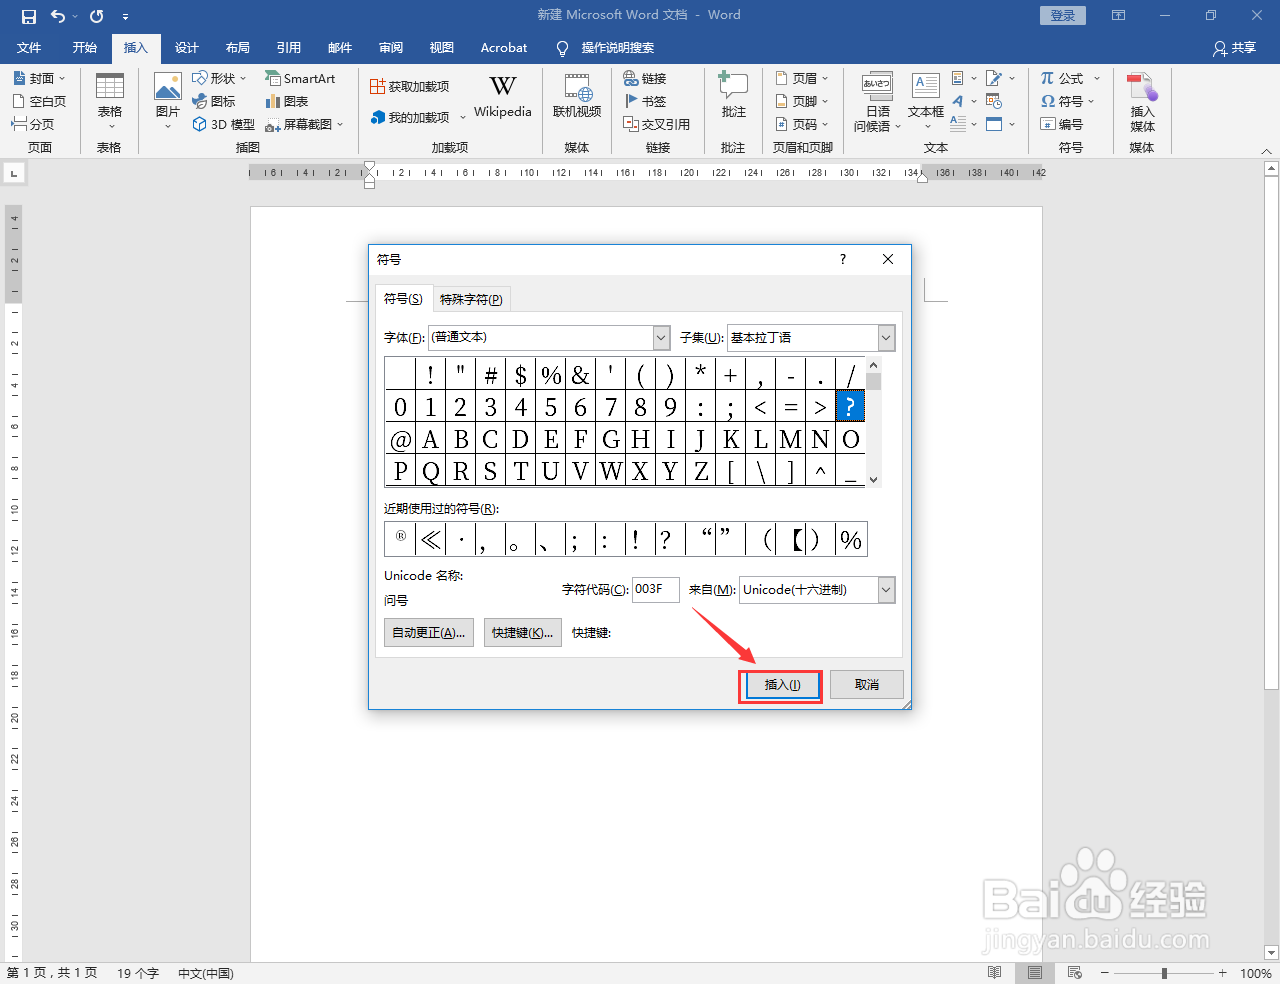The height and width of the screenshot is (984, 1280).
Task: Open the Table (表格) insert menu
Action: (x=110, y=101)
